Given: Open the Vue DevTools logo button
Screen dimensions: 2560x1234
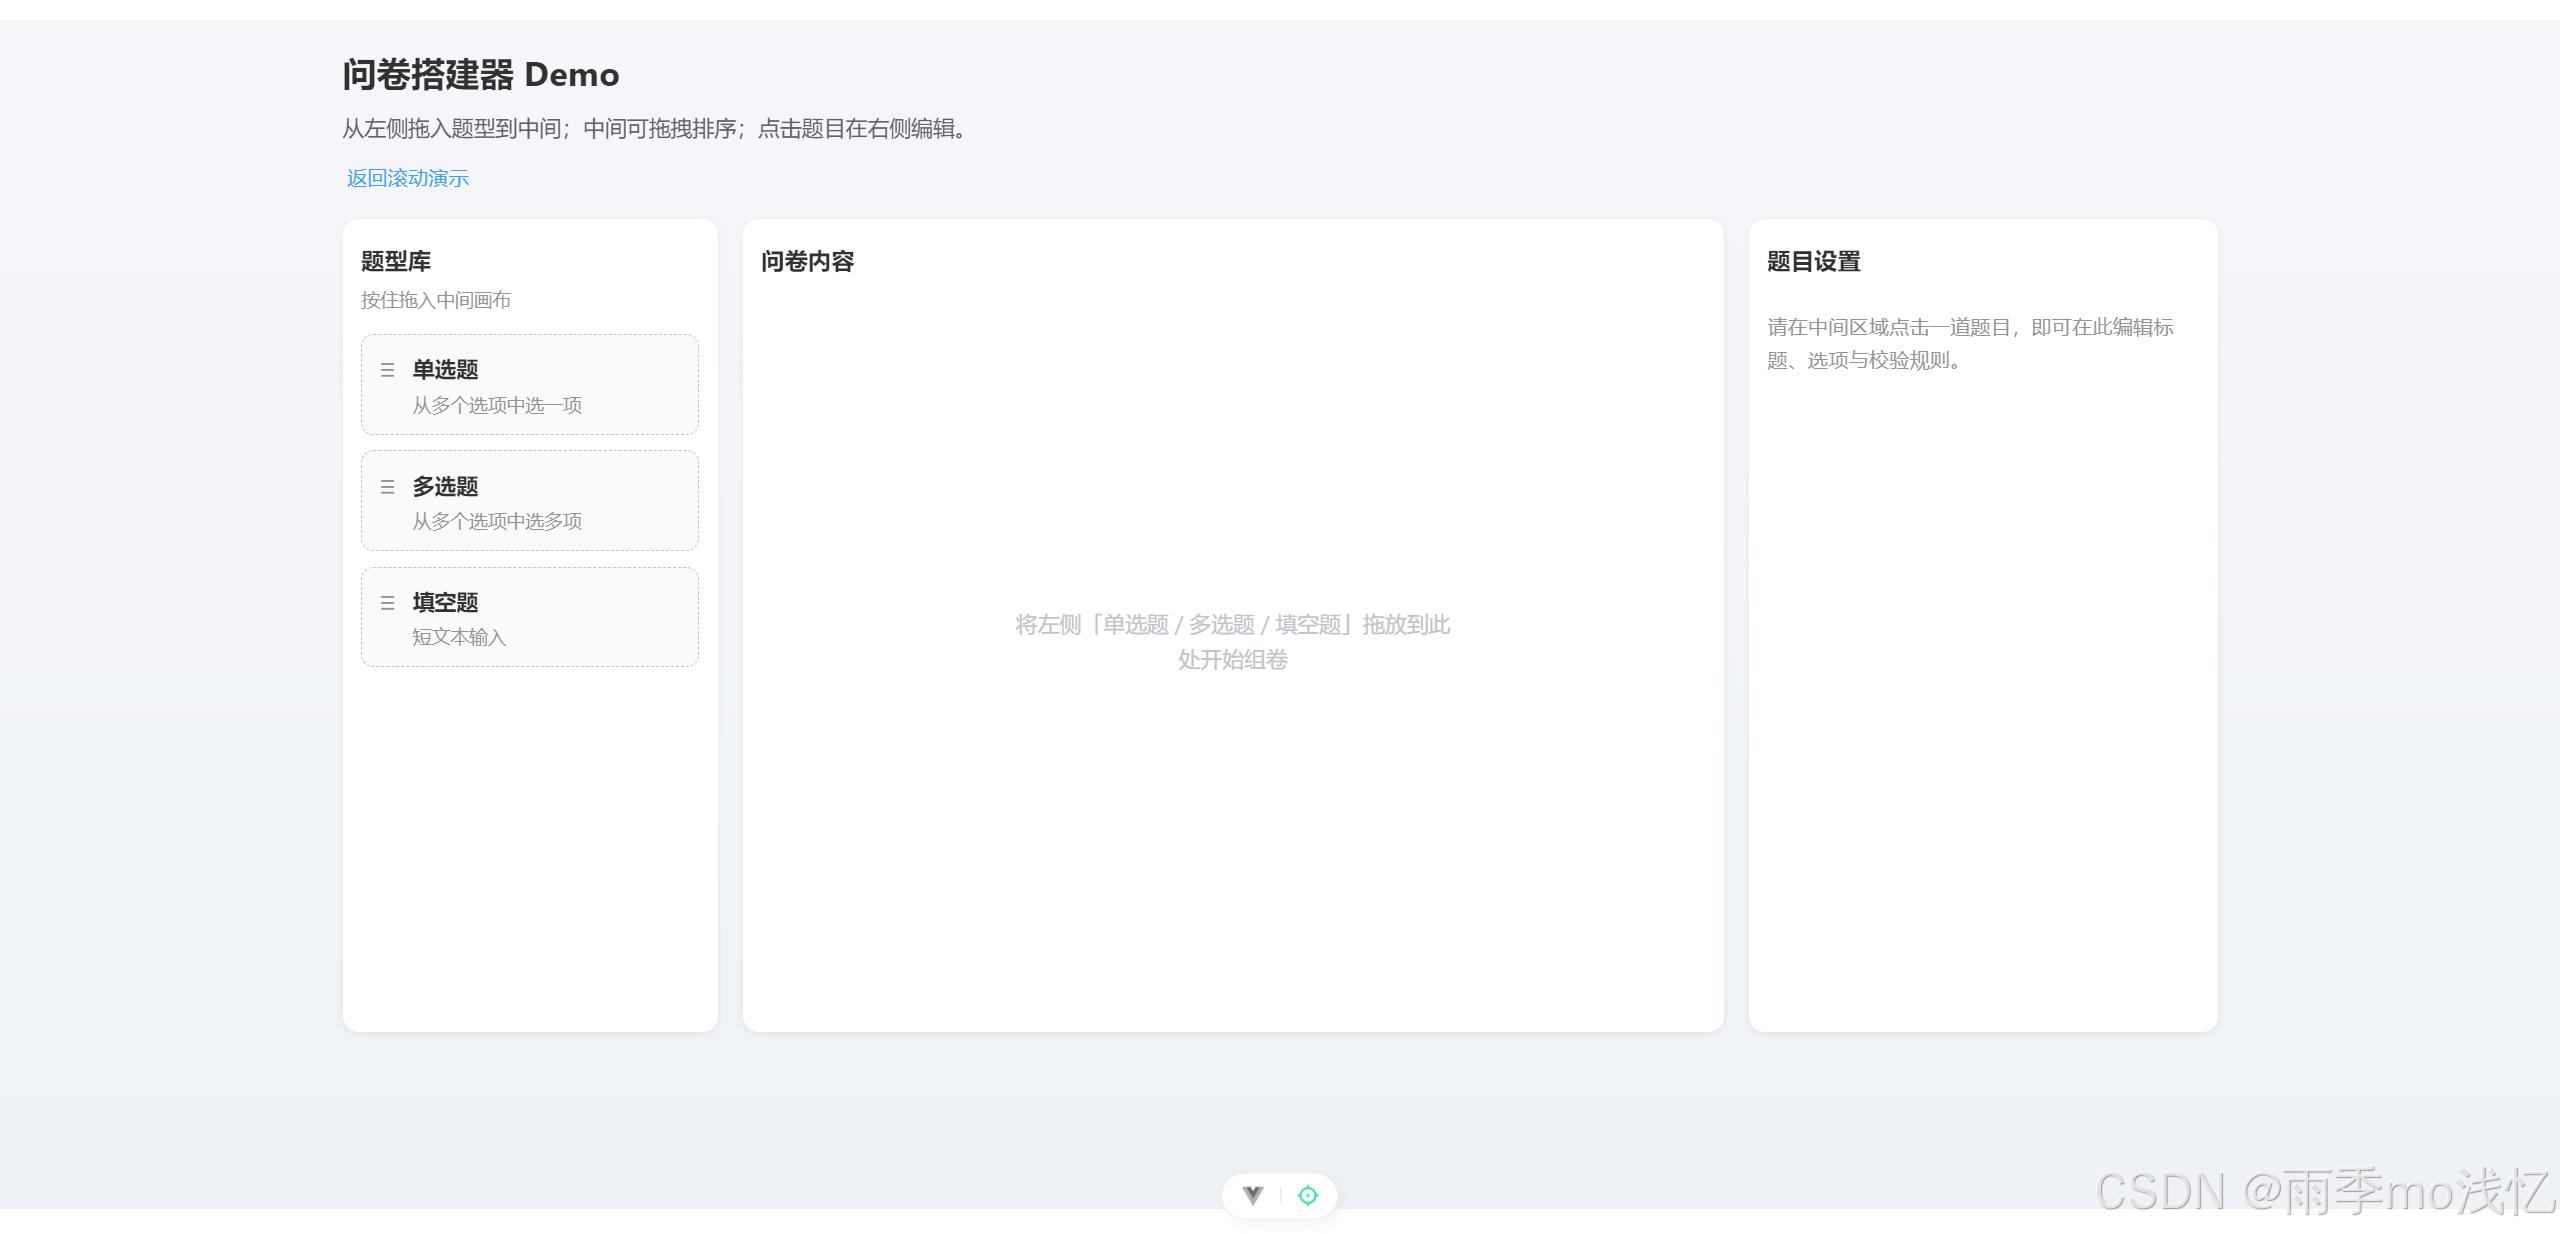Looking at the screenshot, I should (1253, 1195).
